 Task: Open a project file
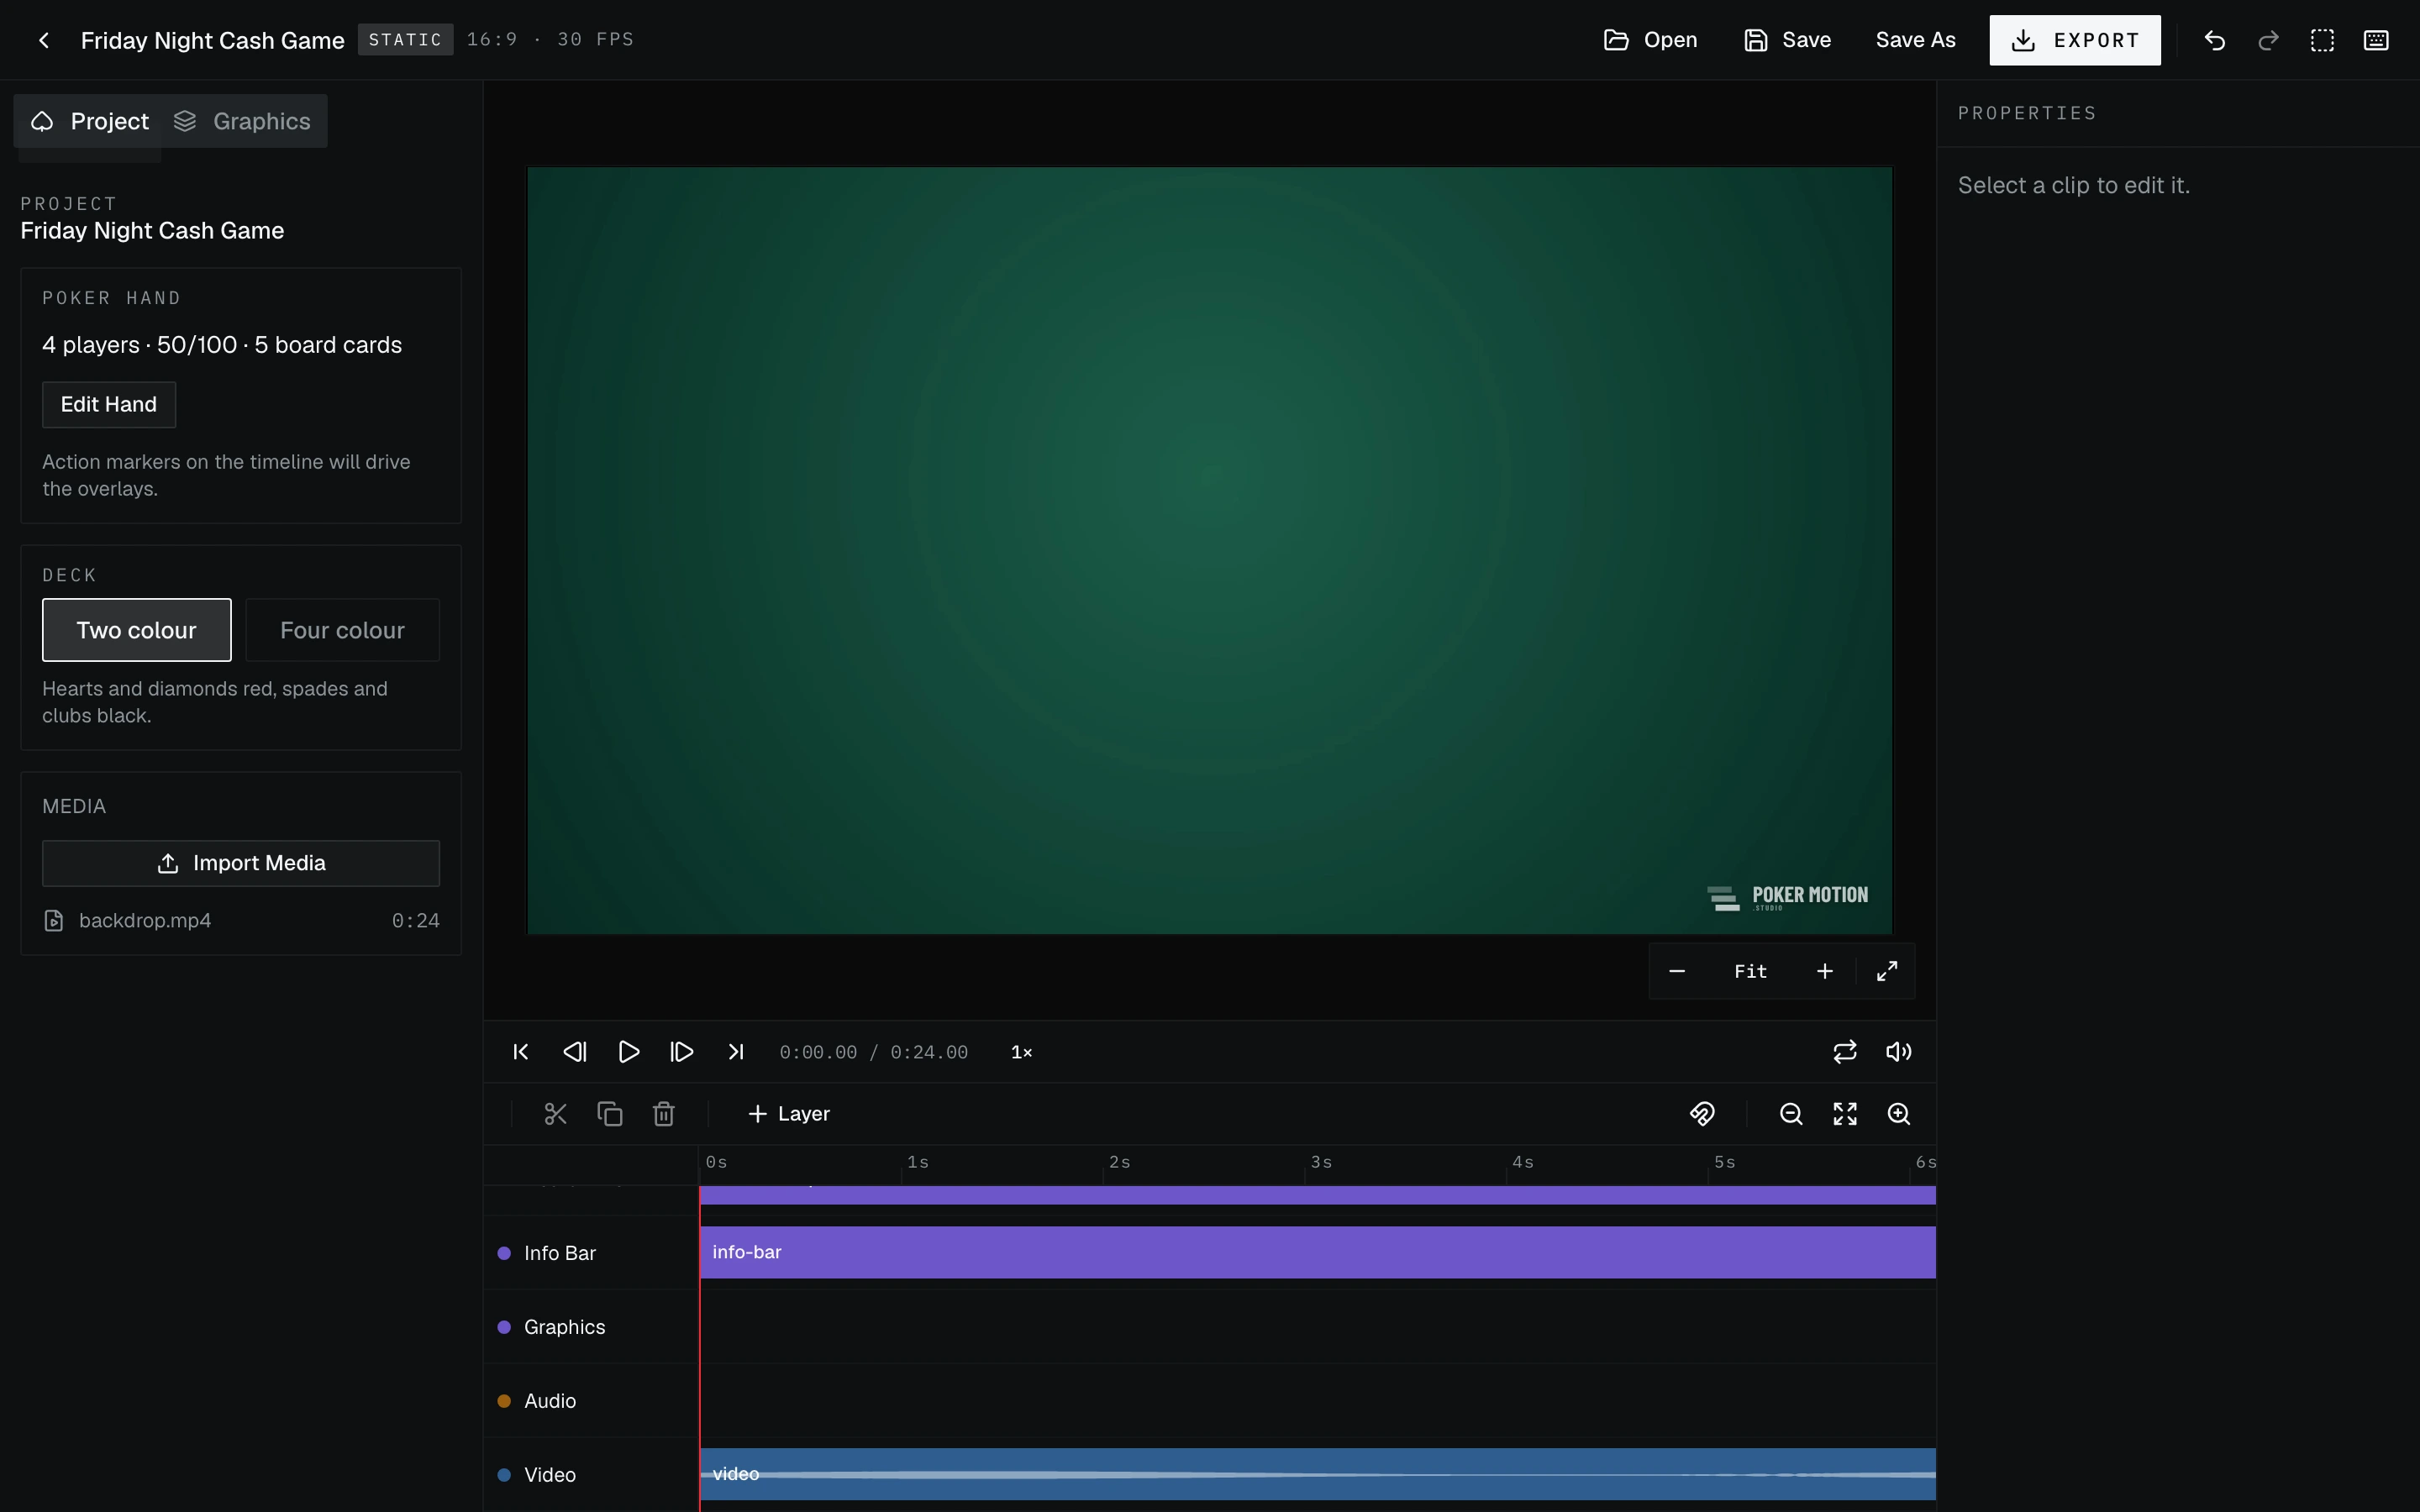click(1650, 40)
